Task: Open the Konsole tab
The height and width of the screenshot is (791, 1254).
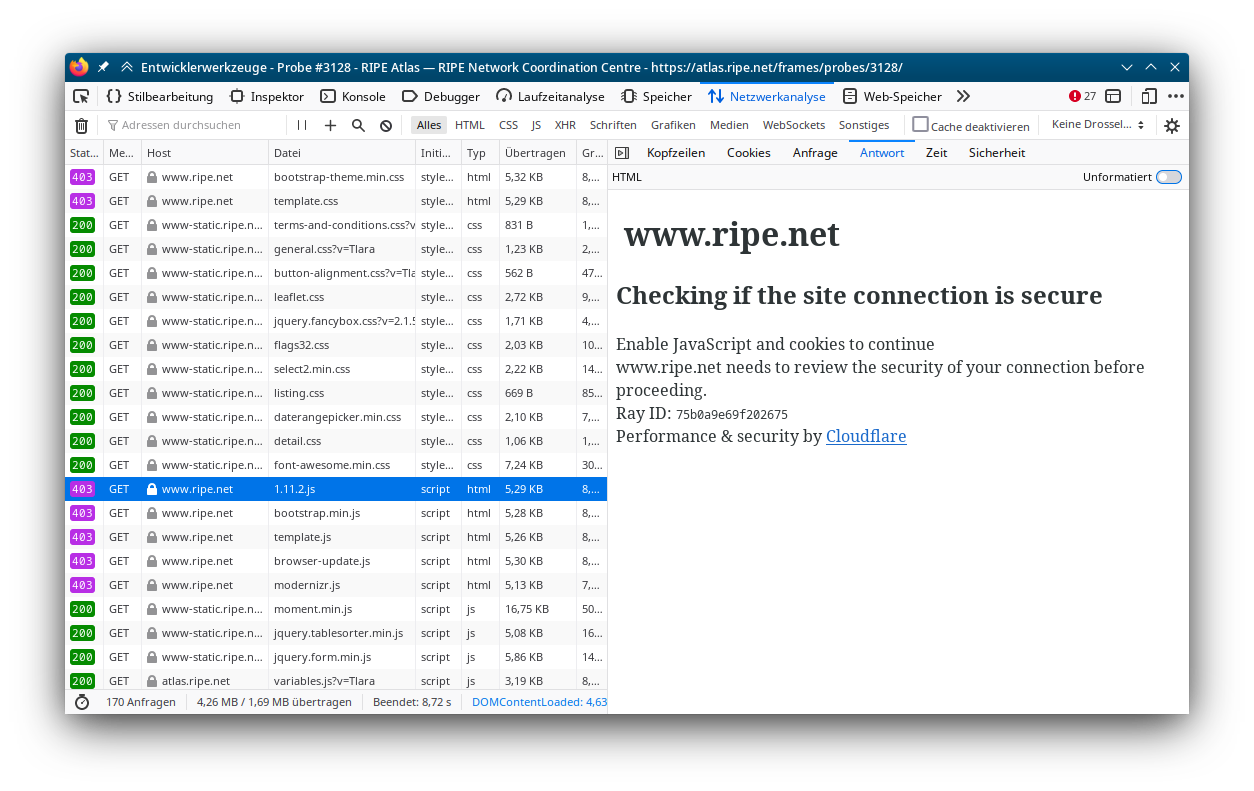Action: (353, 97)
